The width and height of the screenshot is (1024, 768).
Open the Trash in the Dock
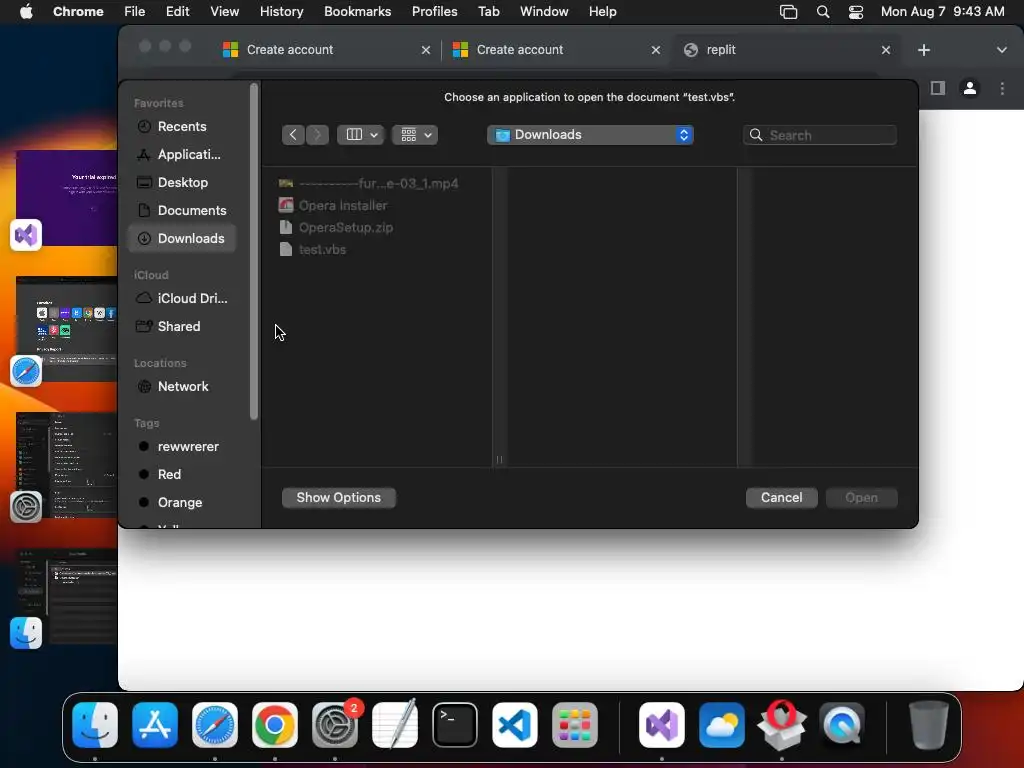[929, 725]
